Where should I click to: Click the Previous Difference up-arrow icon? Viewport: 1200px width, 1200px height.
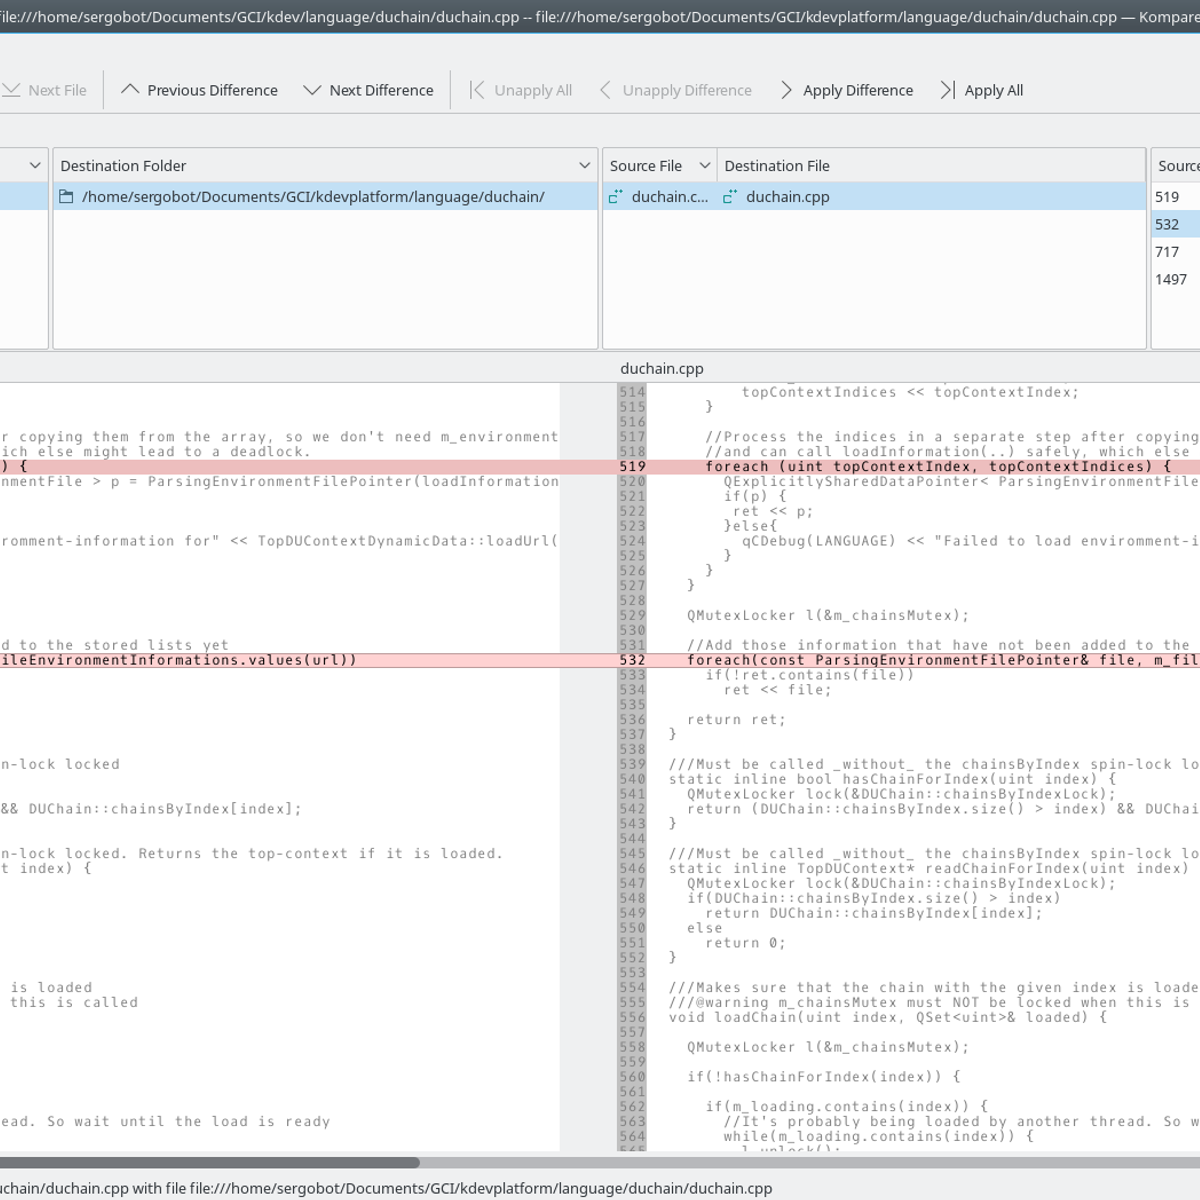coord(130,90)
